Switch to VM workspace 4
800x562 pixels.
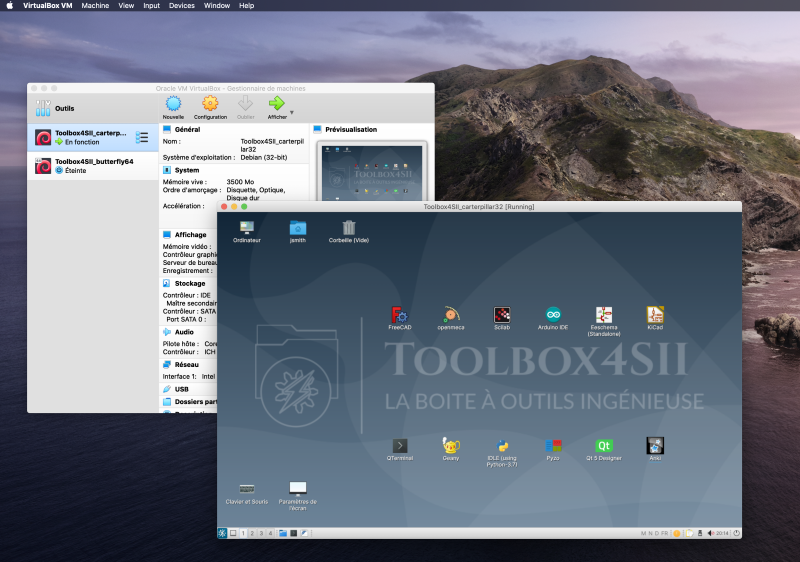(x=270, y=533)
